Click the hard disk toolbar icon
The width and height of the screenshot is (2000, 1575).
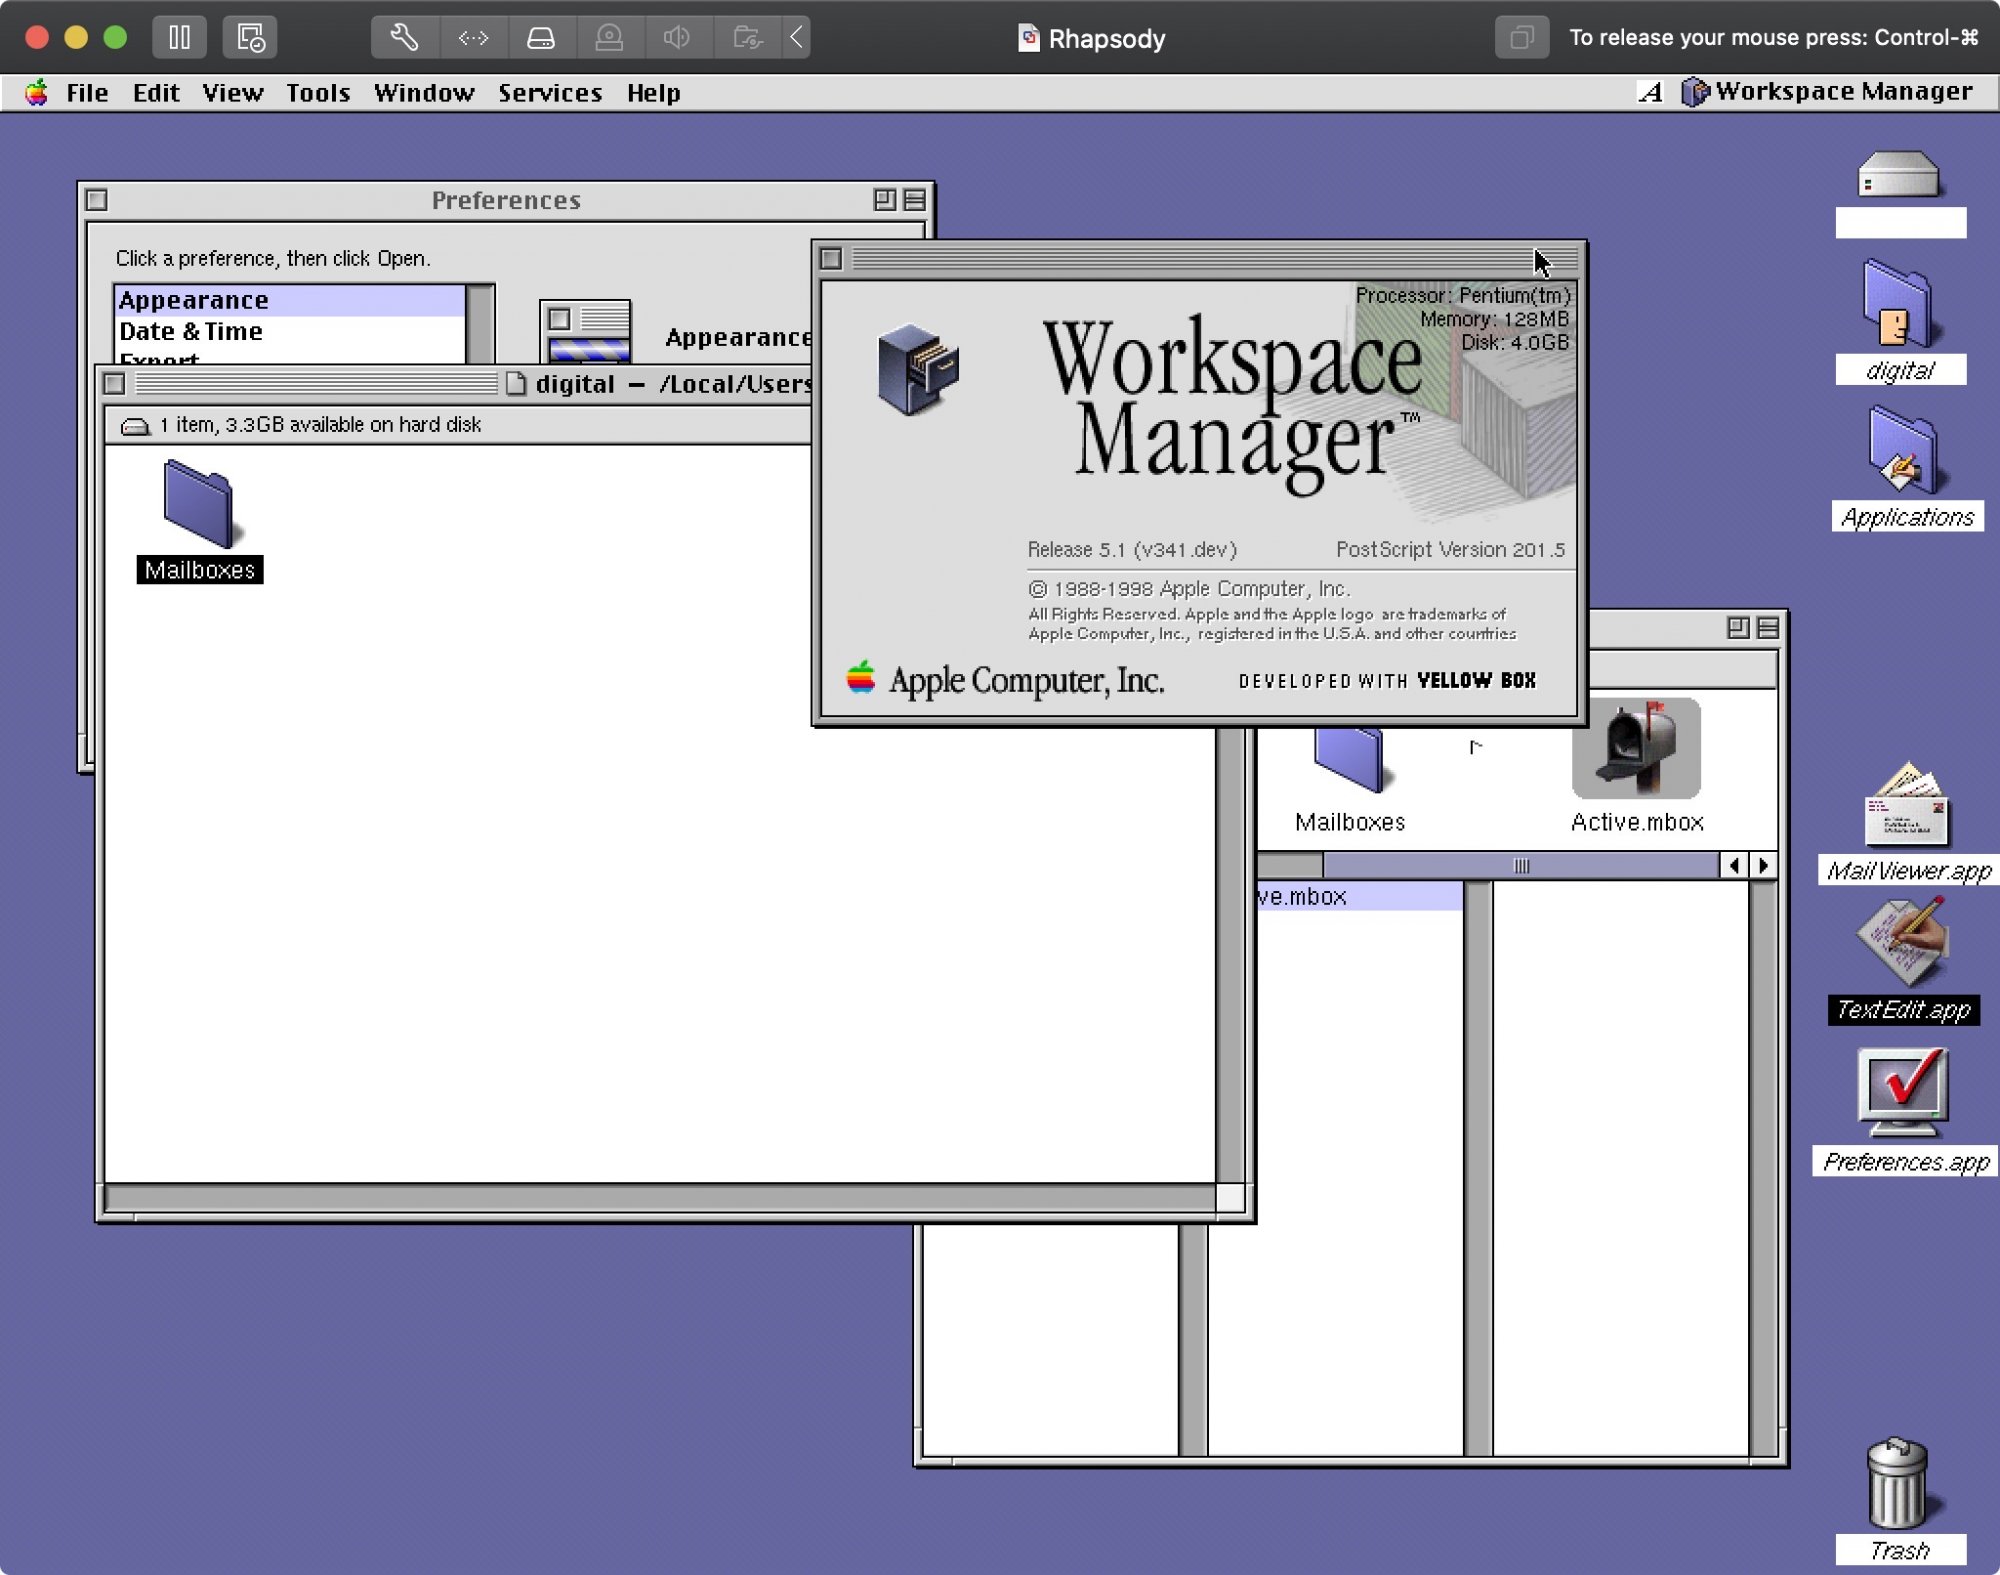click(541, 38)
